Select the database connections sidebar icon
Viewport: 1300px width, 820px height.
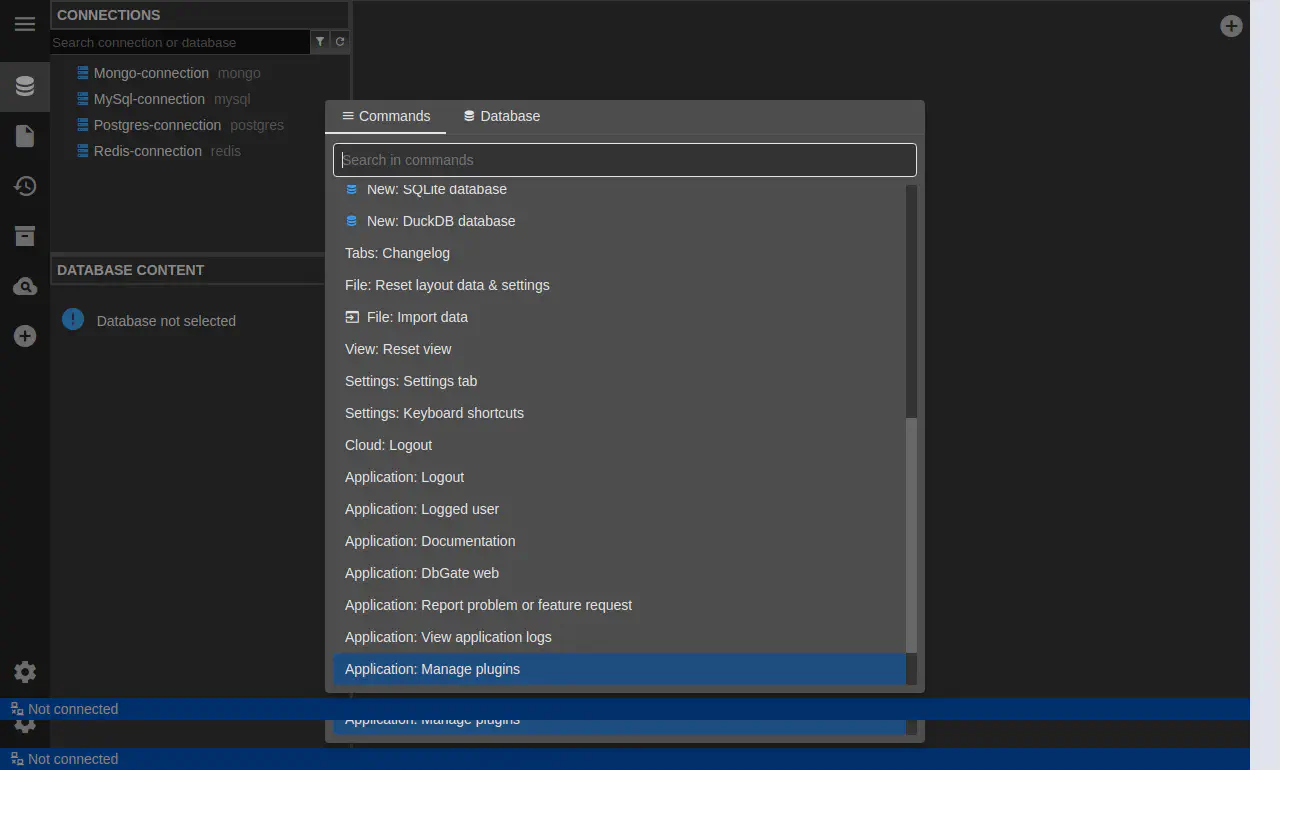pyautogui.click(x=25, y=86)
